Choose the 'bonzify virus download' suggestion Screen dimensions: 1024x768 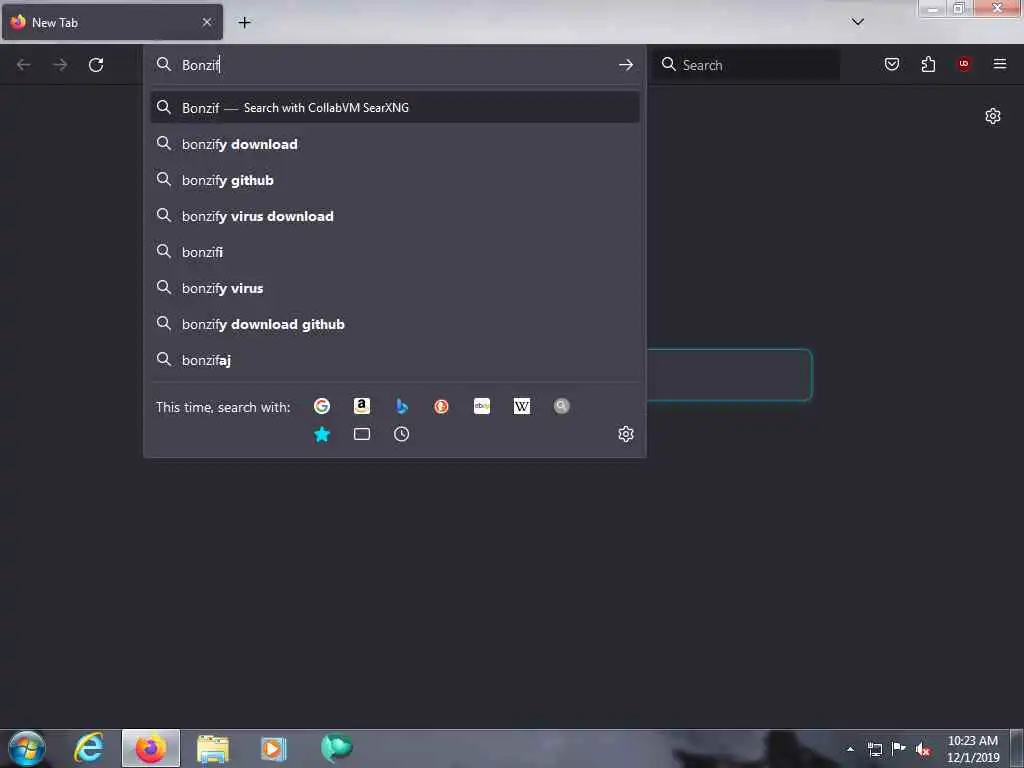pos(394,216)
